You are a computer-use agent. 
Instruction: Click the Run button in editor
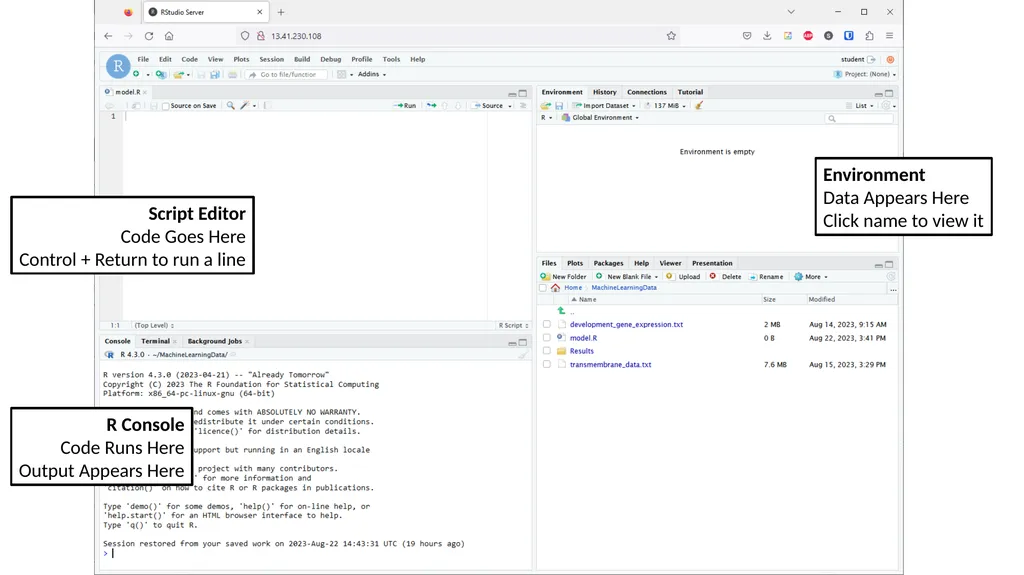405,105
